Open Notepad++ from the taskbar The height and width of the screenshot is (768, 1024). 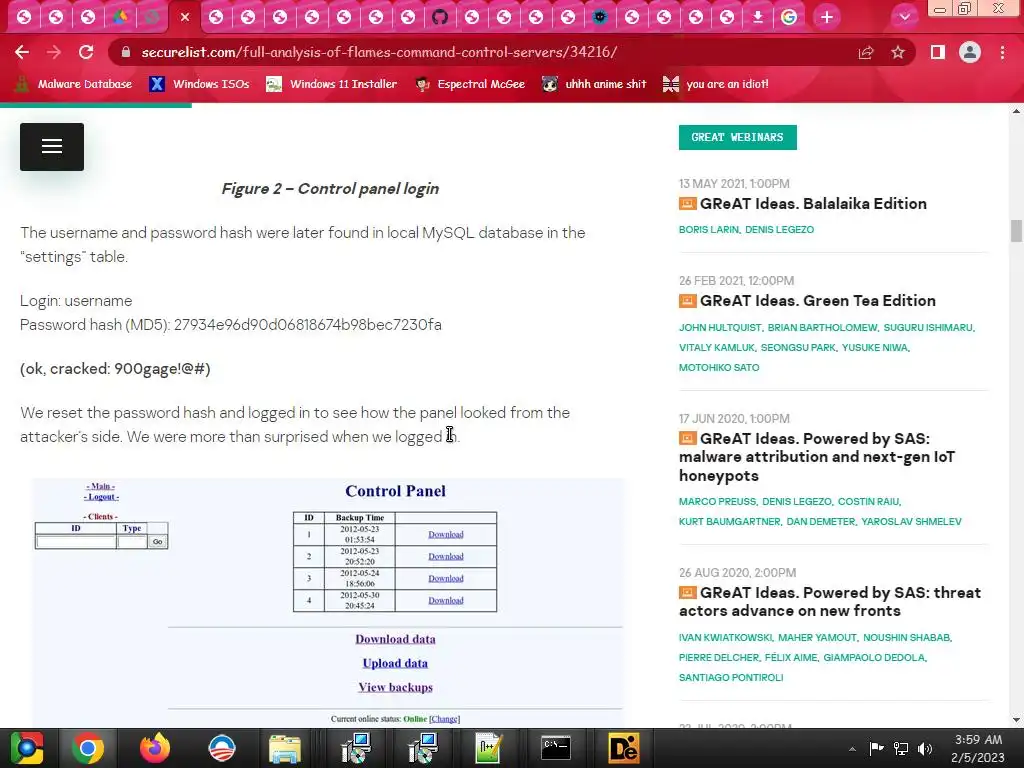(x=488, y=748)
